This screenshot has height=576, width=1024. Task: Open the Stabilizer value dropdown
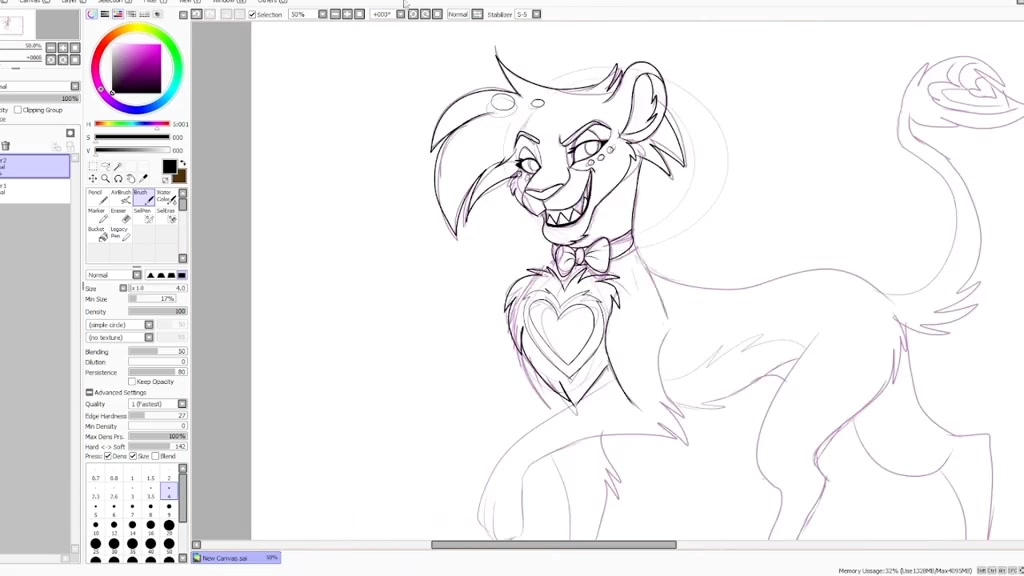[536, 14]
